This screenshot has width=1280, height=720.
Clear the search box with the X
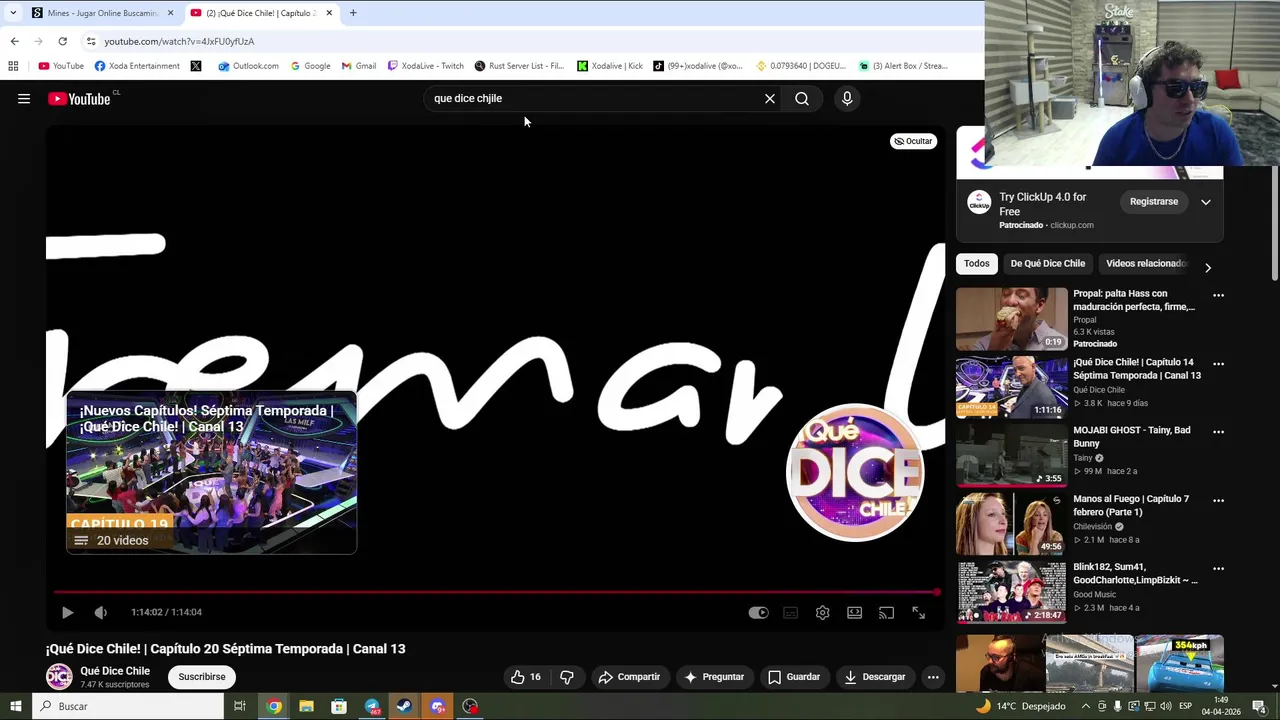pos(770,98)
